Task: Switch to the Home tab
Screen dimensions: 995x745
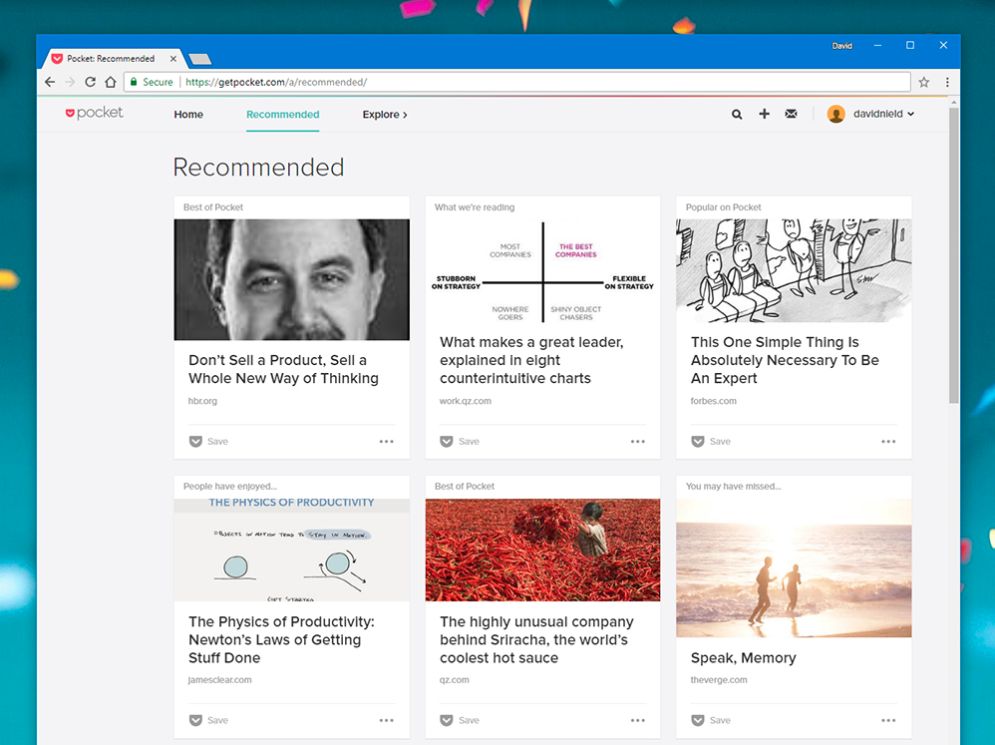Action: [188, 115]
